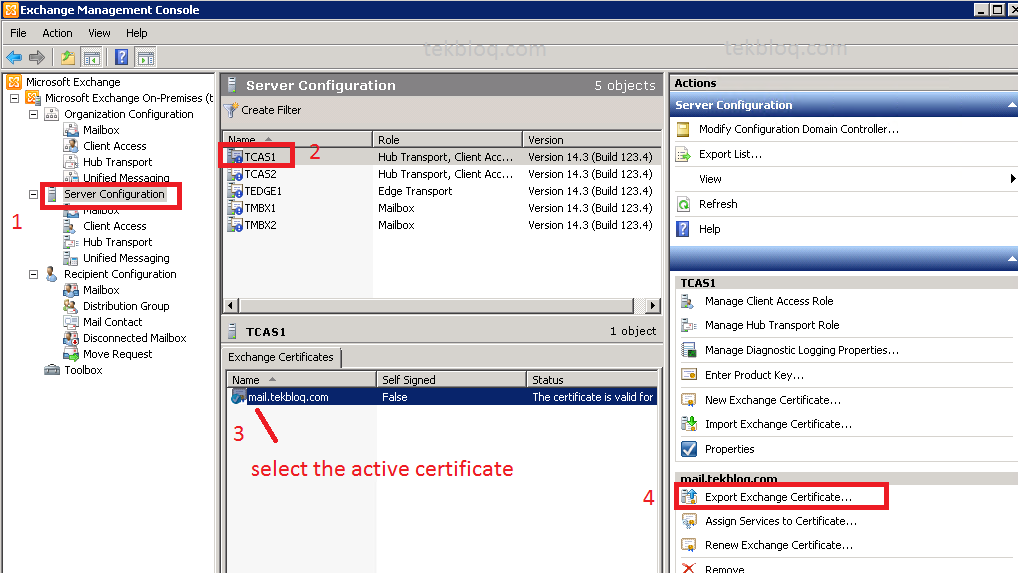1018x573 pixels.
Task: Click the Remove action for the certificate
Action: click(725, 569)
